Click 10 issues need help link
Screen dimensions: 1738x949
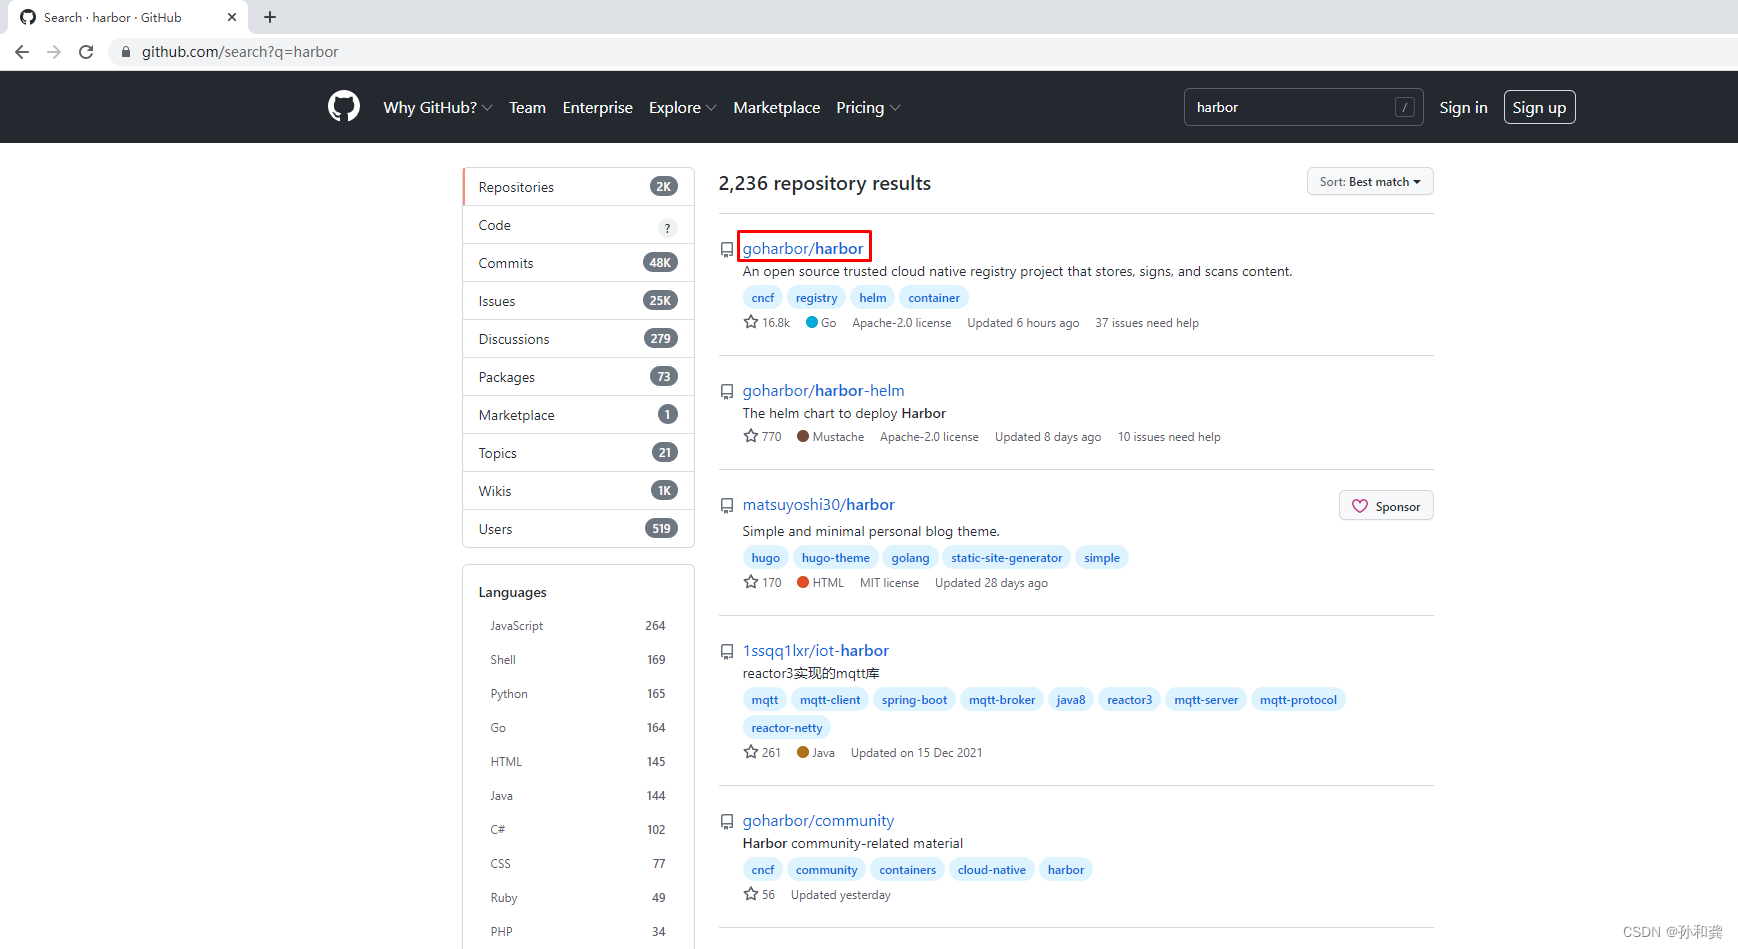[1169, 437]
